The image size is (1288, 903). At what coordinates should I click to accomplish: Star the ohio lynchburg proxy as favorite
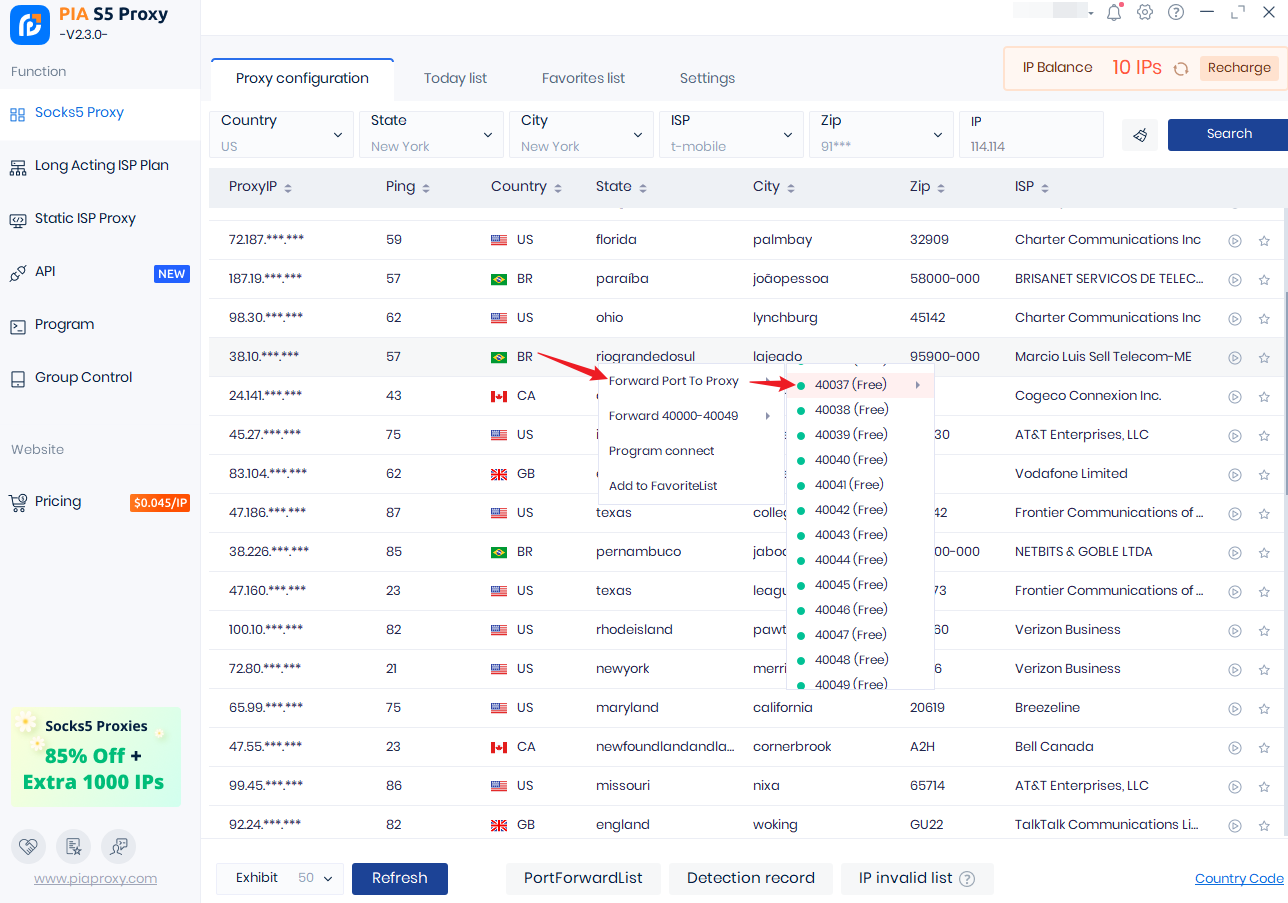tap(1264, 318)
